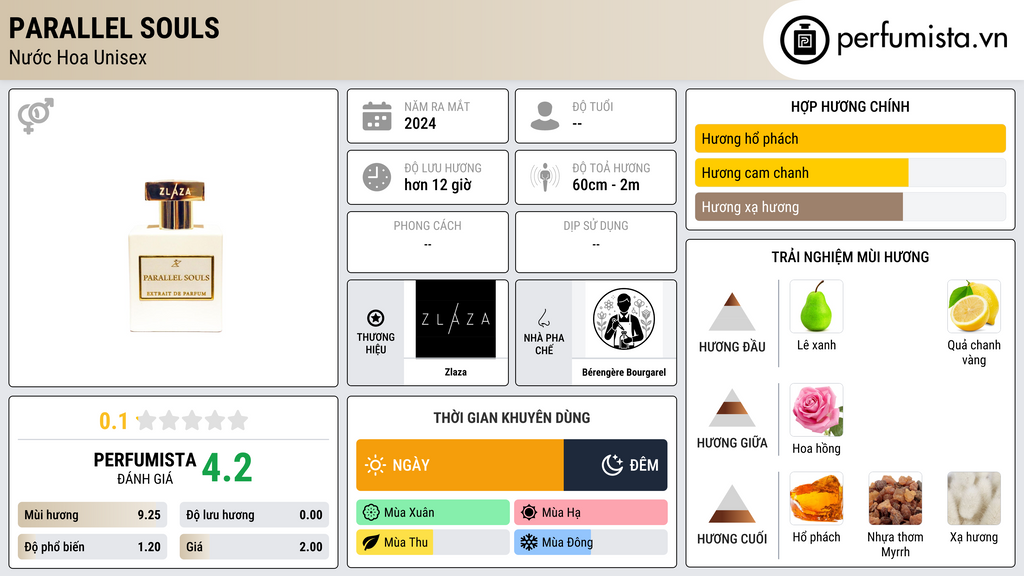Select the Nhựa thơm Myrrh note image
The image size is (1024, 576).
tap(895, 498)
